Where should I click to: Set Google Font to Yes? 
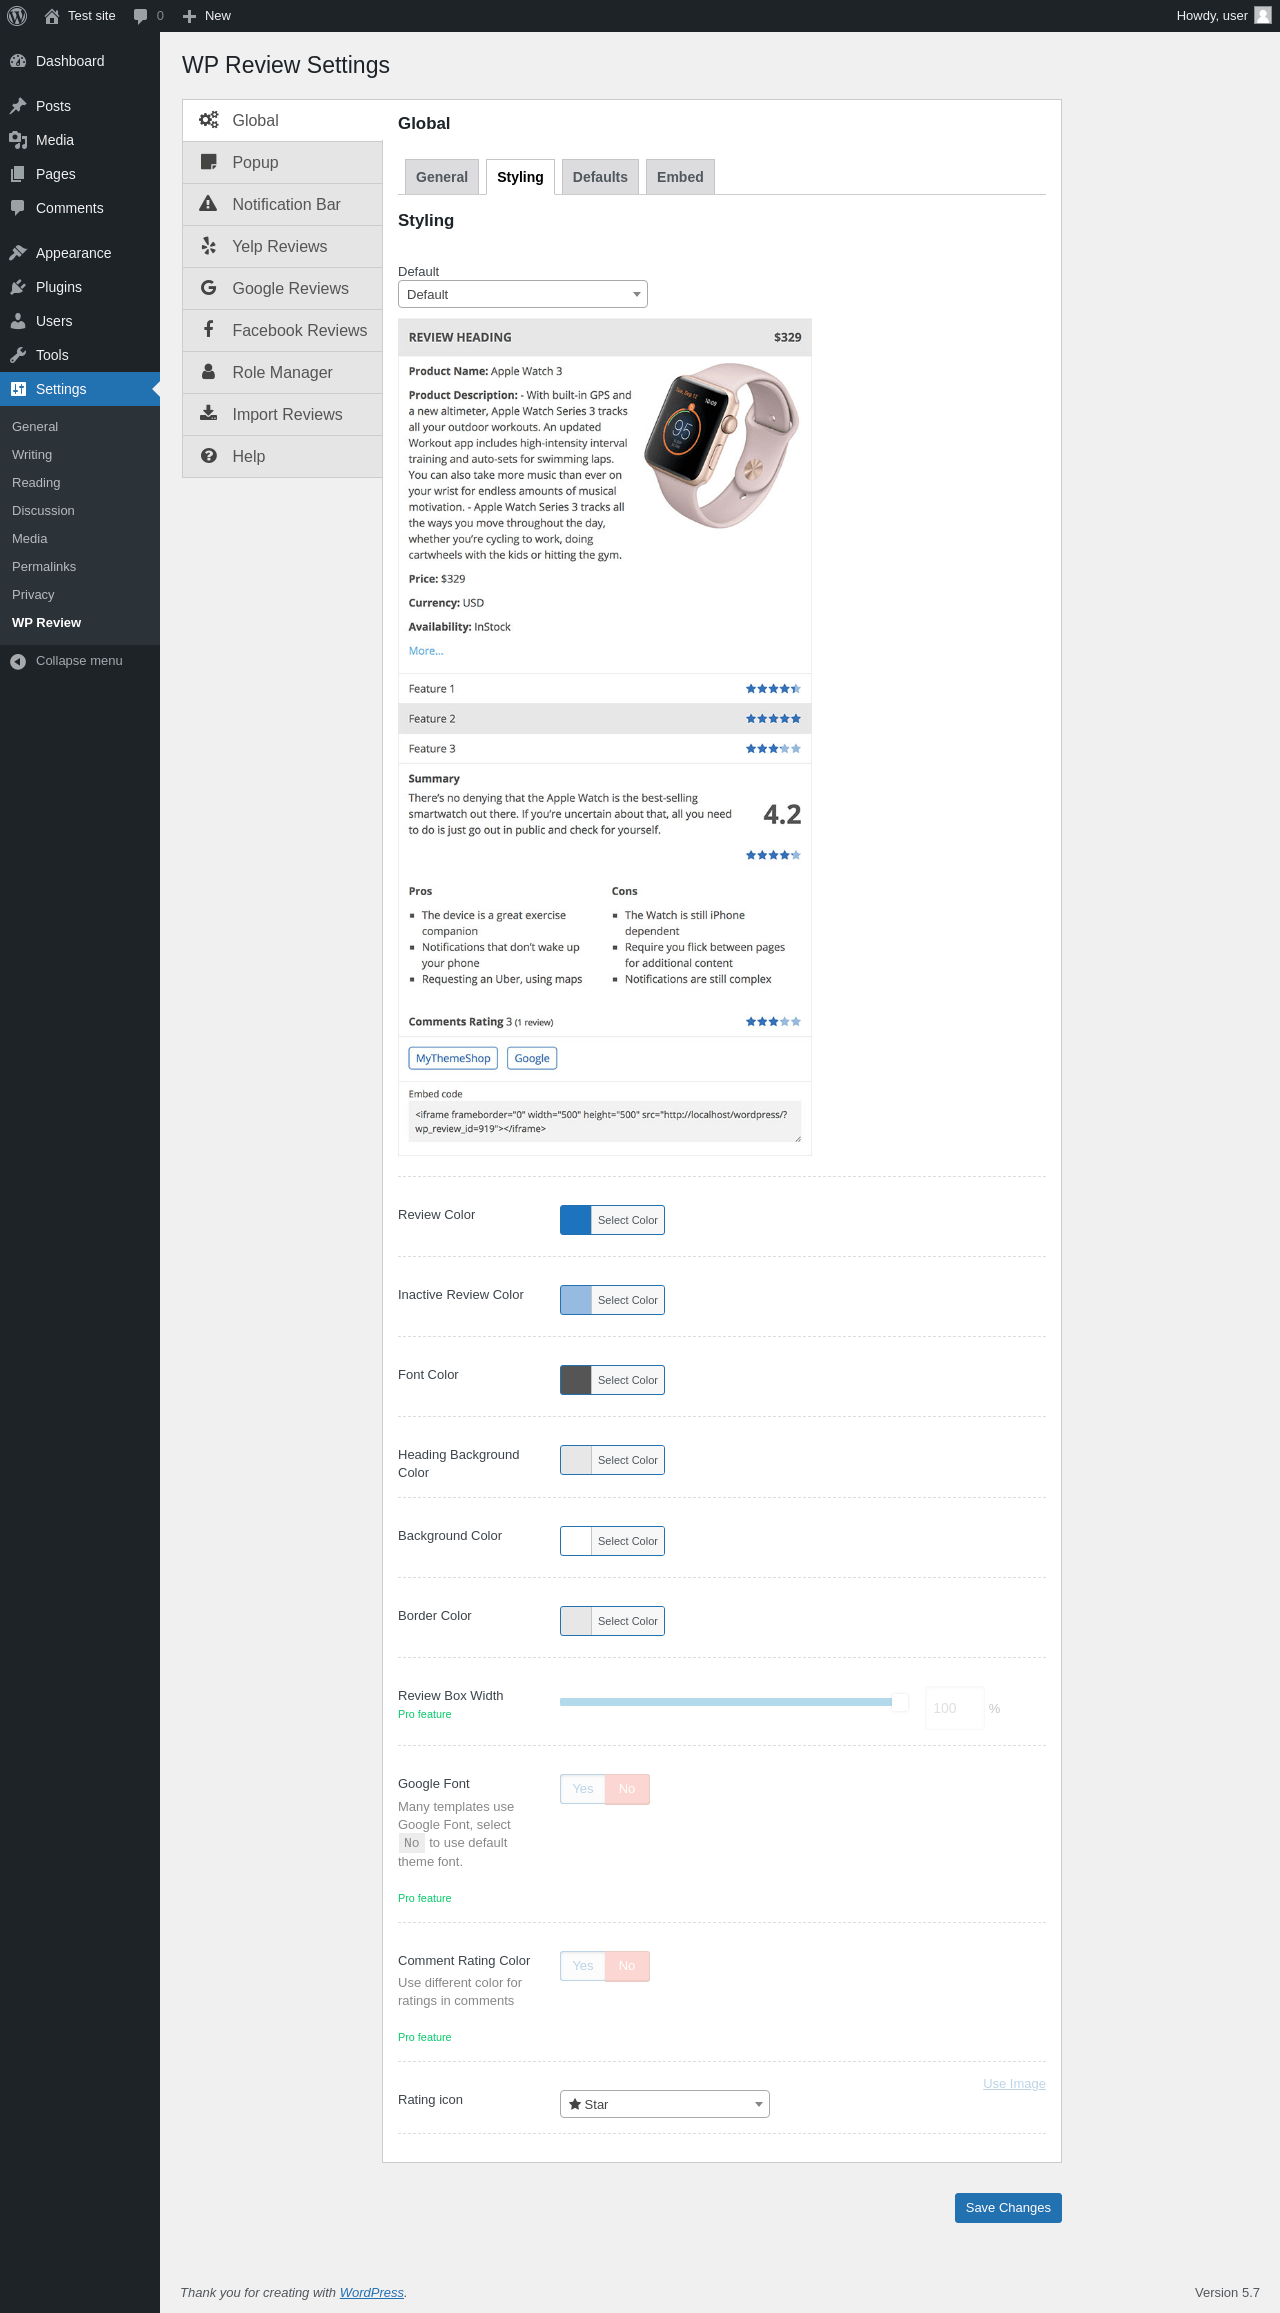click(x=583, y=1789)
